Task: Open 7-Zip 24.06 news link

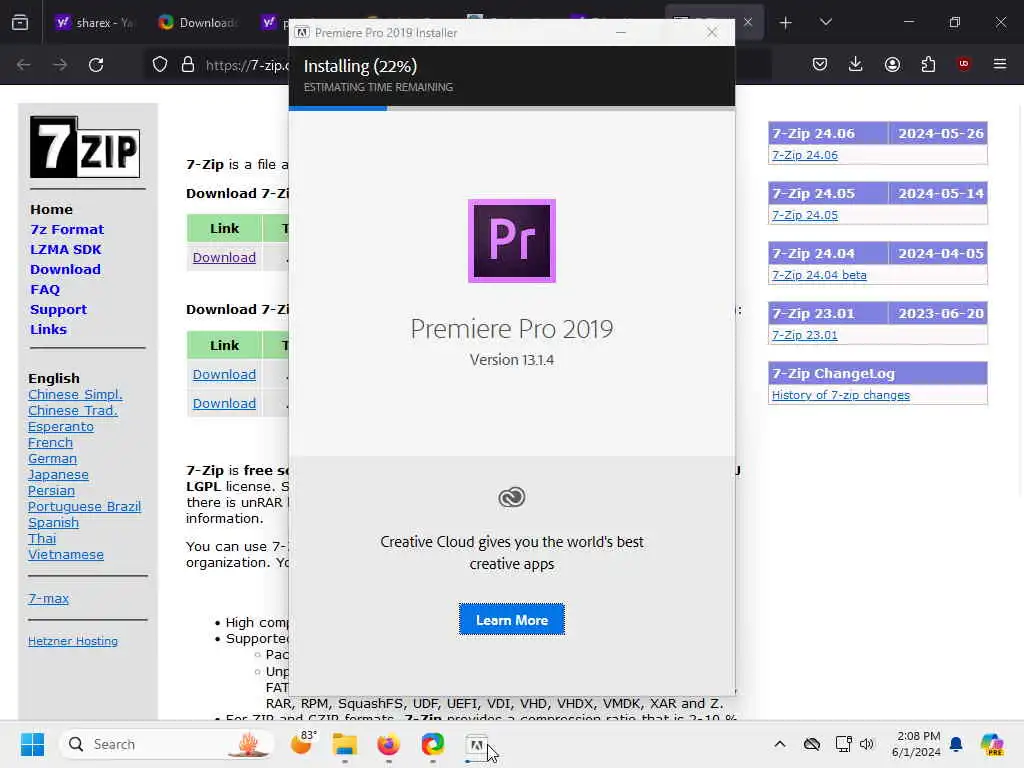Action: click(805, 155)
